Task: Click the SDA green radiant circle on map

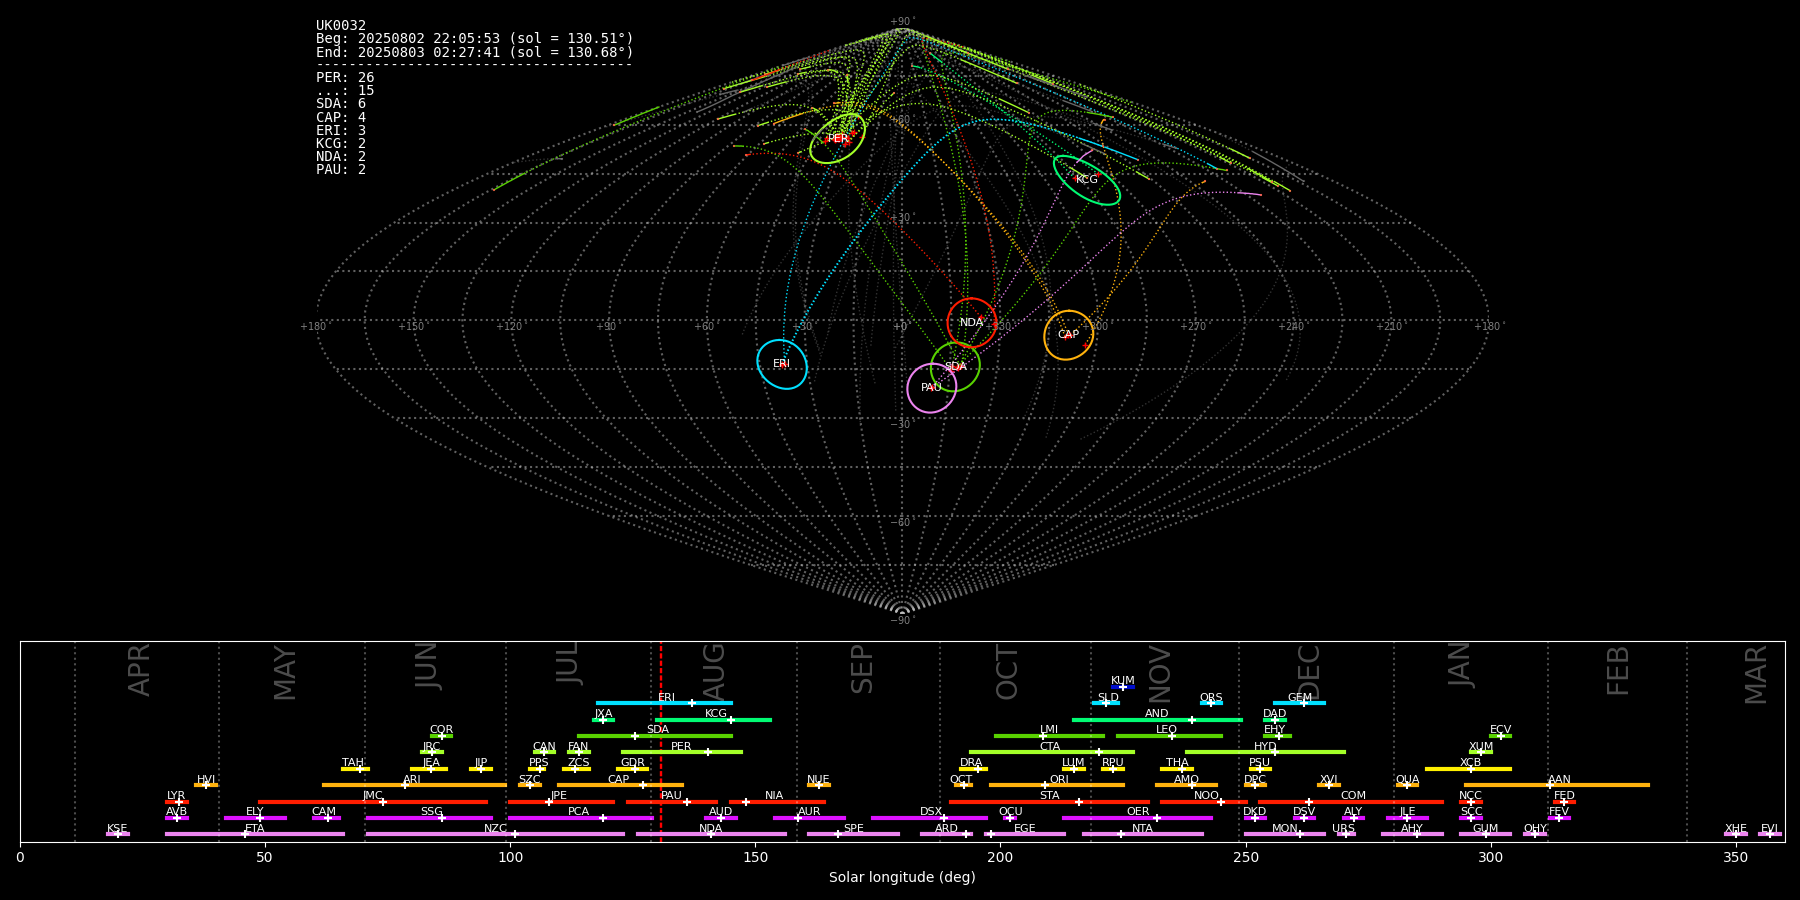Action: 956,367
